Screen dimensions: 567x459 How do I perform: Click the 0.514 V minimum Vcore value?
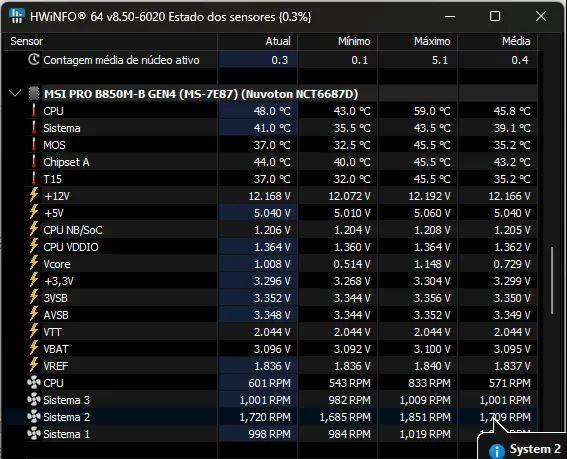[x=352, y=264]
